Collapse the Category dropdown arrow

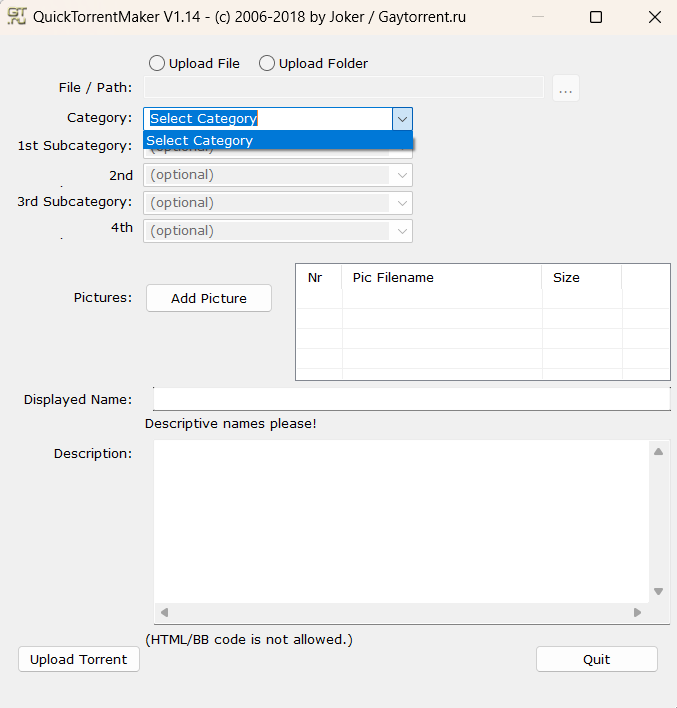402,119
